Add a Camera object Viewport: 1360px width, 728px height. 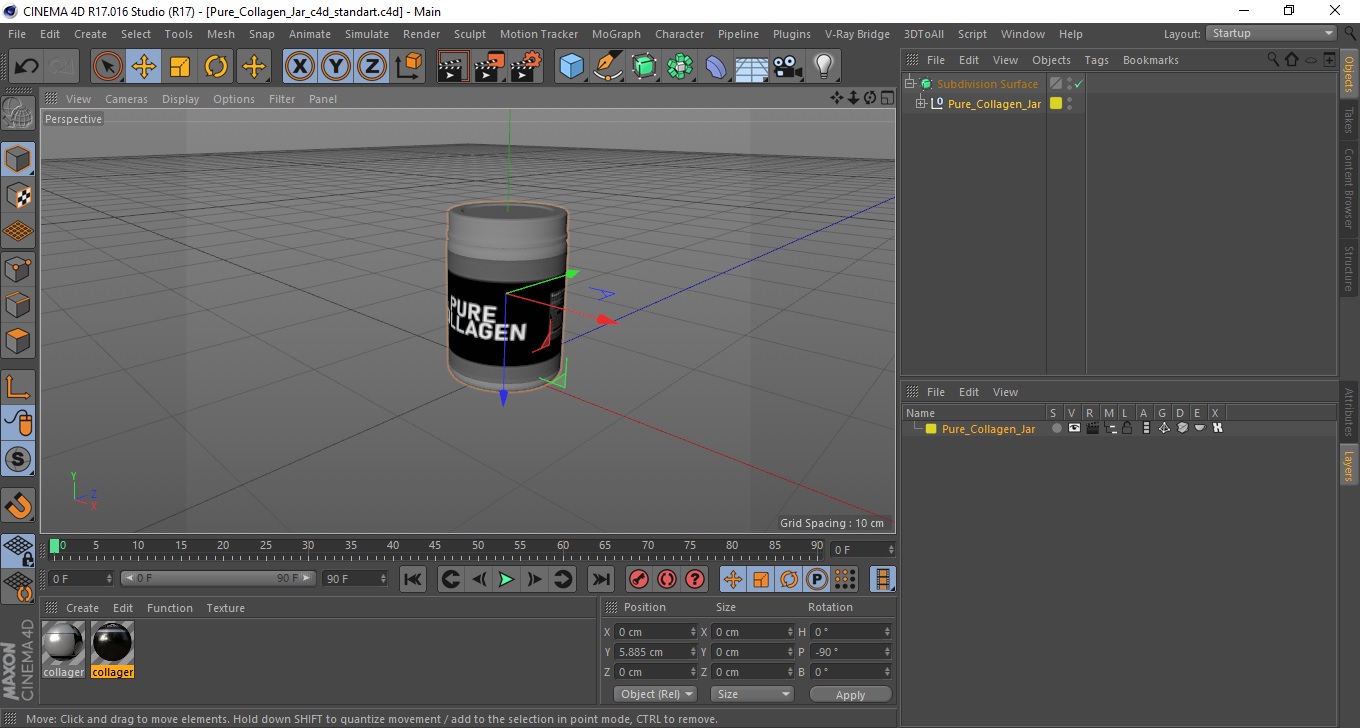(x=787, y=67)
